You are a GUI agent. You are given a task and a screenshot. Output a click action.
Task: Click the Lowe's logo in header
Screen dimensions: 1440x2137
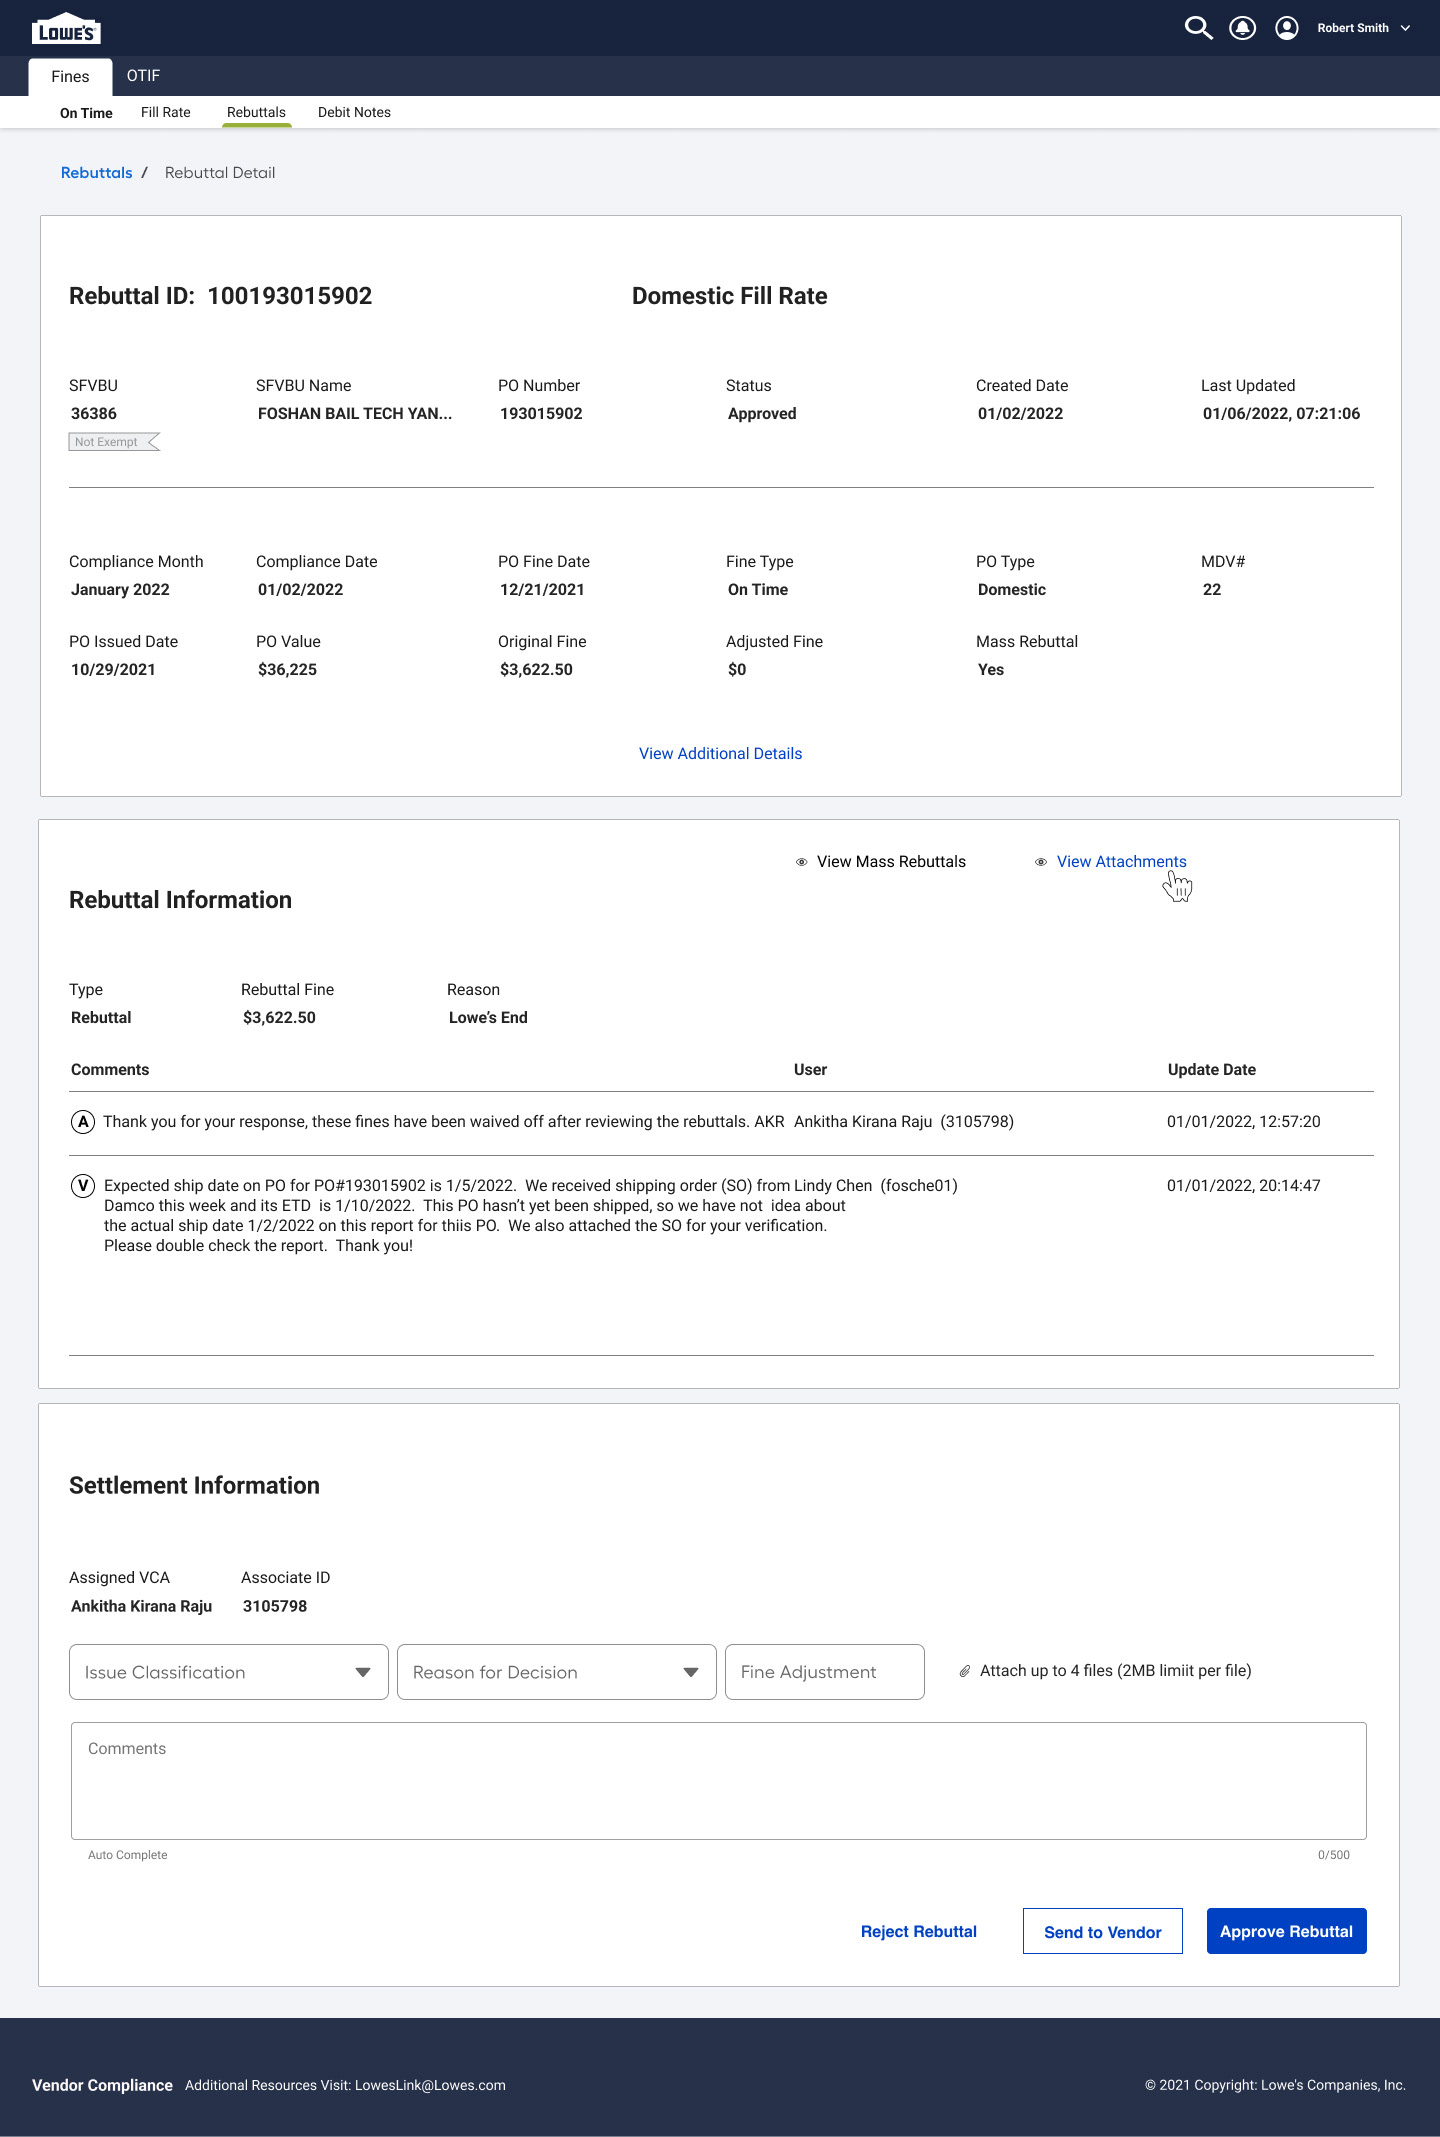coord(66,29)
